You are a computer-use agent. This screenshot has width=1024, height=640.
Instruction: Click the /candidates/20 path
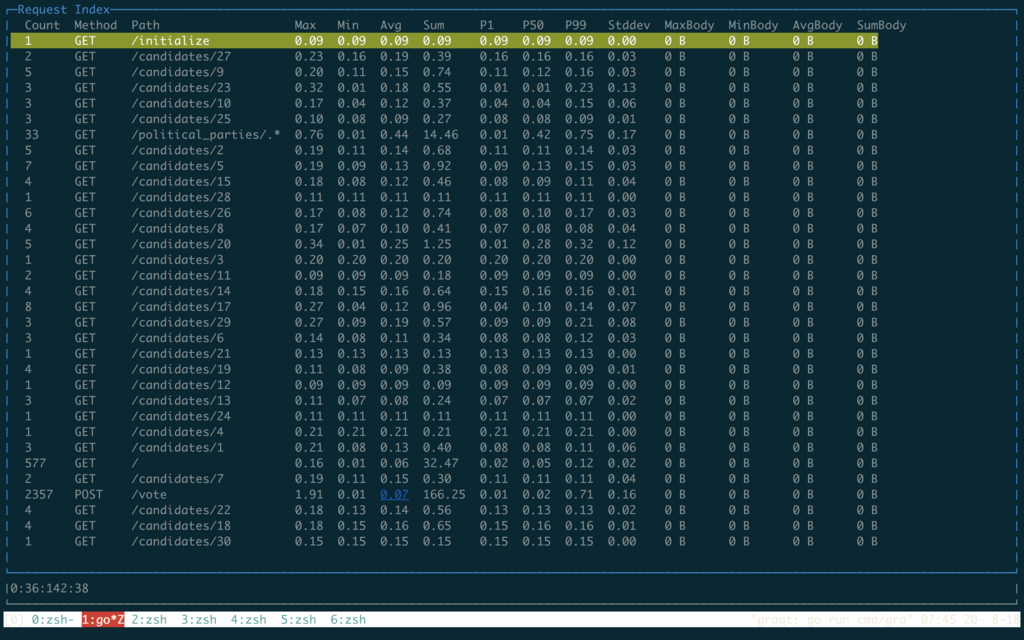[x=181, y=244]
